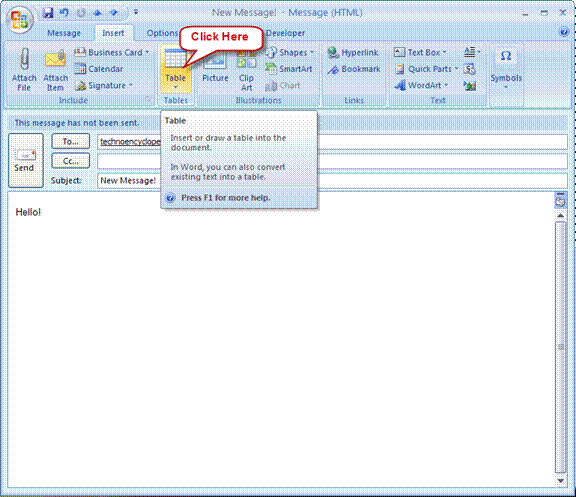The width and height of the screenshot is (576, 497).
Task: Click scrollbar up arrow in message body
Action: tap(560, 216)
